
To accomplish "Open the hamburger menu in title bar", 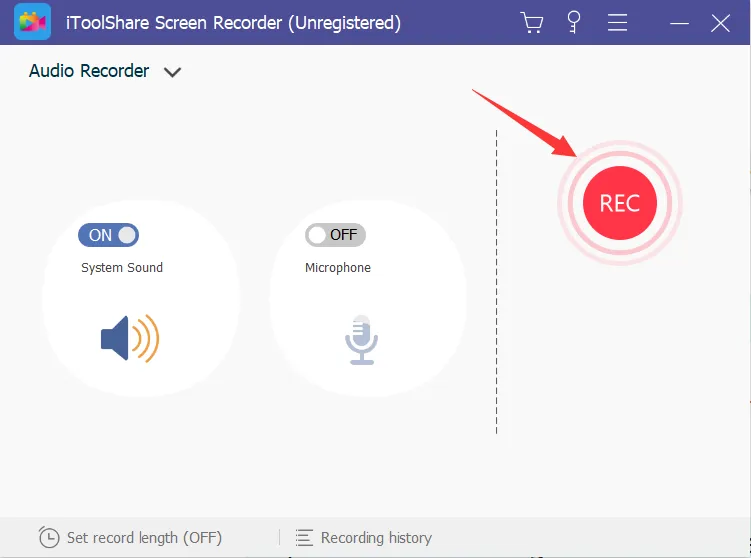I will [x=617, y=23].
